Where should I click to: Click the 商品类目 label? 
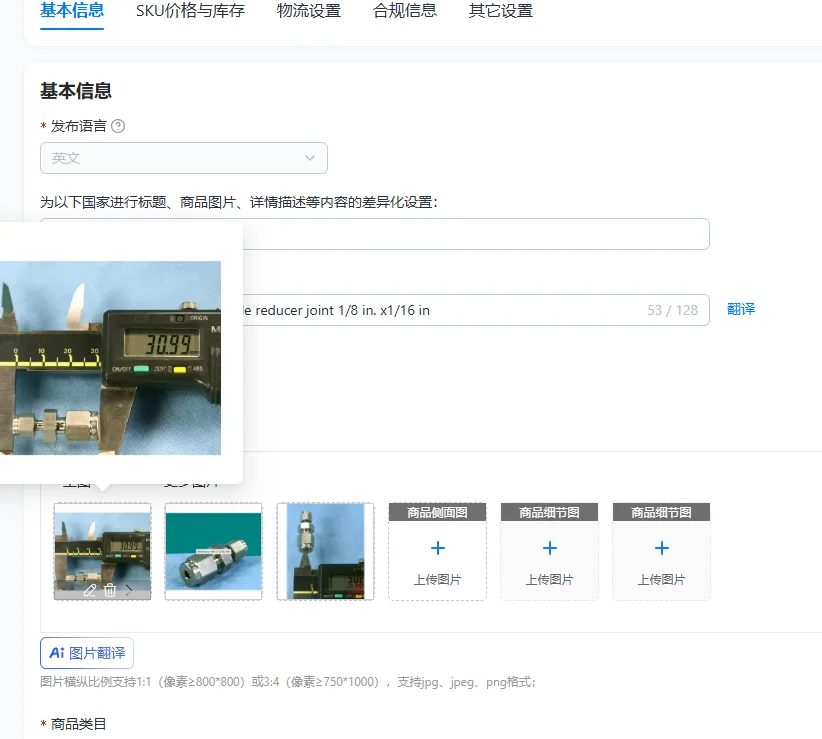79,724
